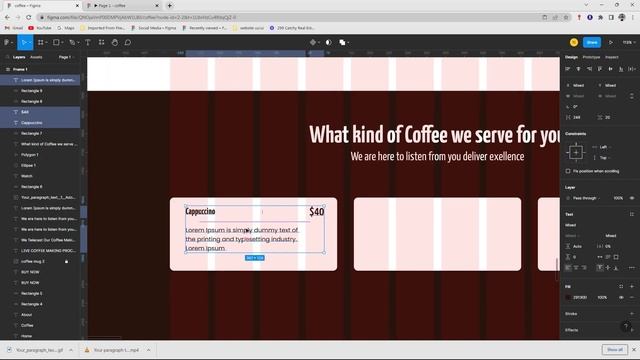Open new browser tab plus button
The height and width of the screenshot is (360, 640).
[x=170, y=6]
